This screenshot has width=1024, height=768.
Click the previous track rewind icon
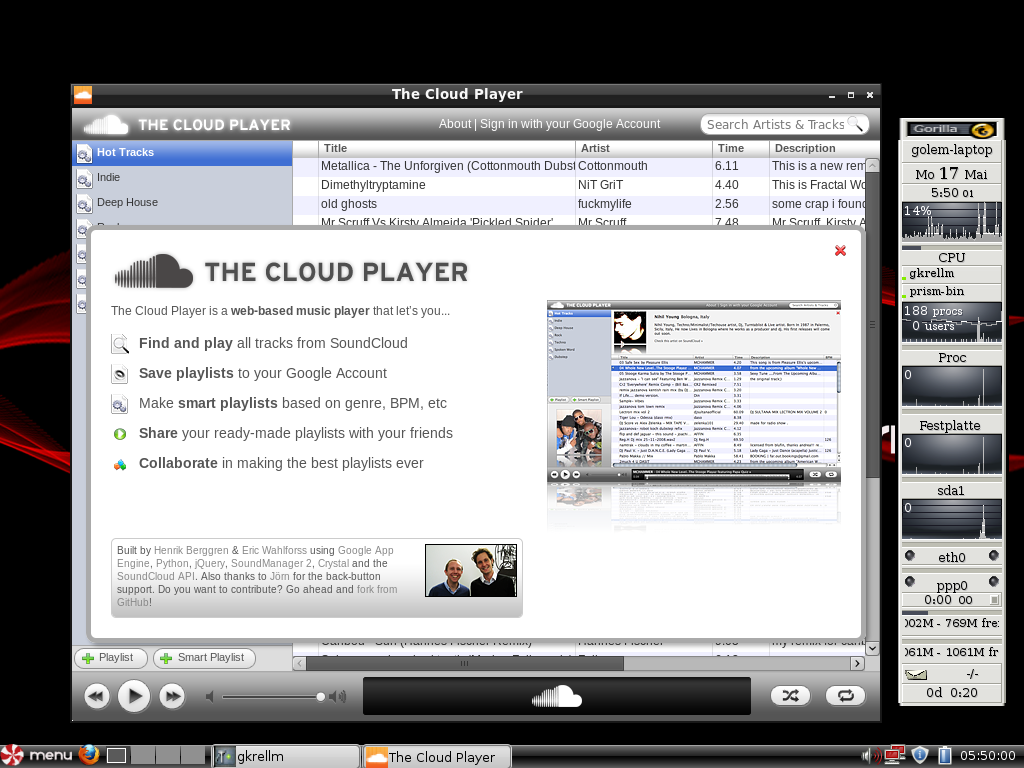(x=96, y=696)
